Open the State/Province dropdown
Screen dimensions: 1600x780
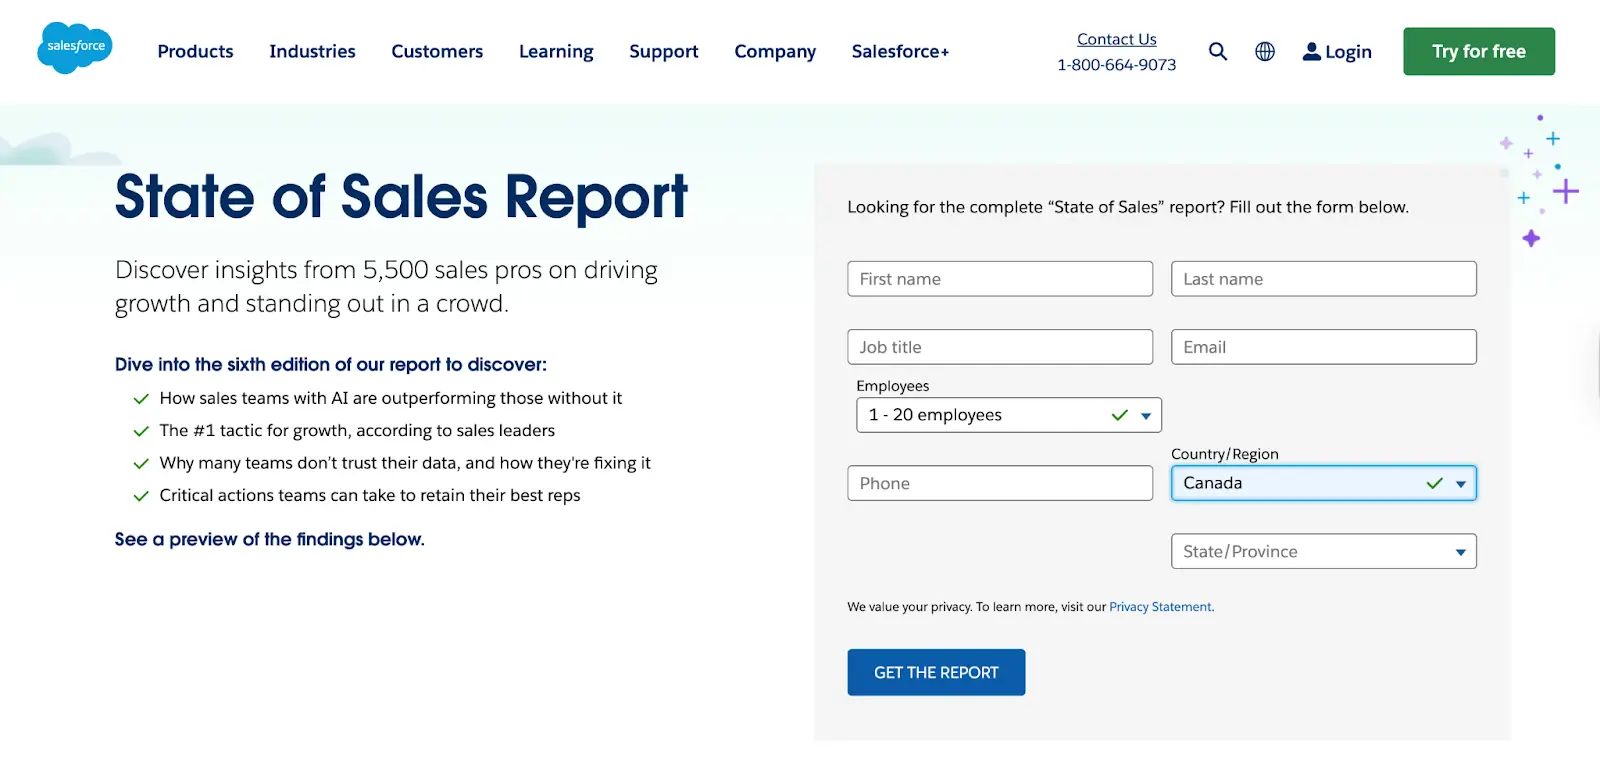point(1324,551)
